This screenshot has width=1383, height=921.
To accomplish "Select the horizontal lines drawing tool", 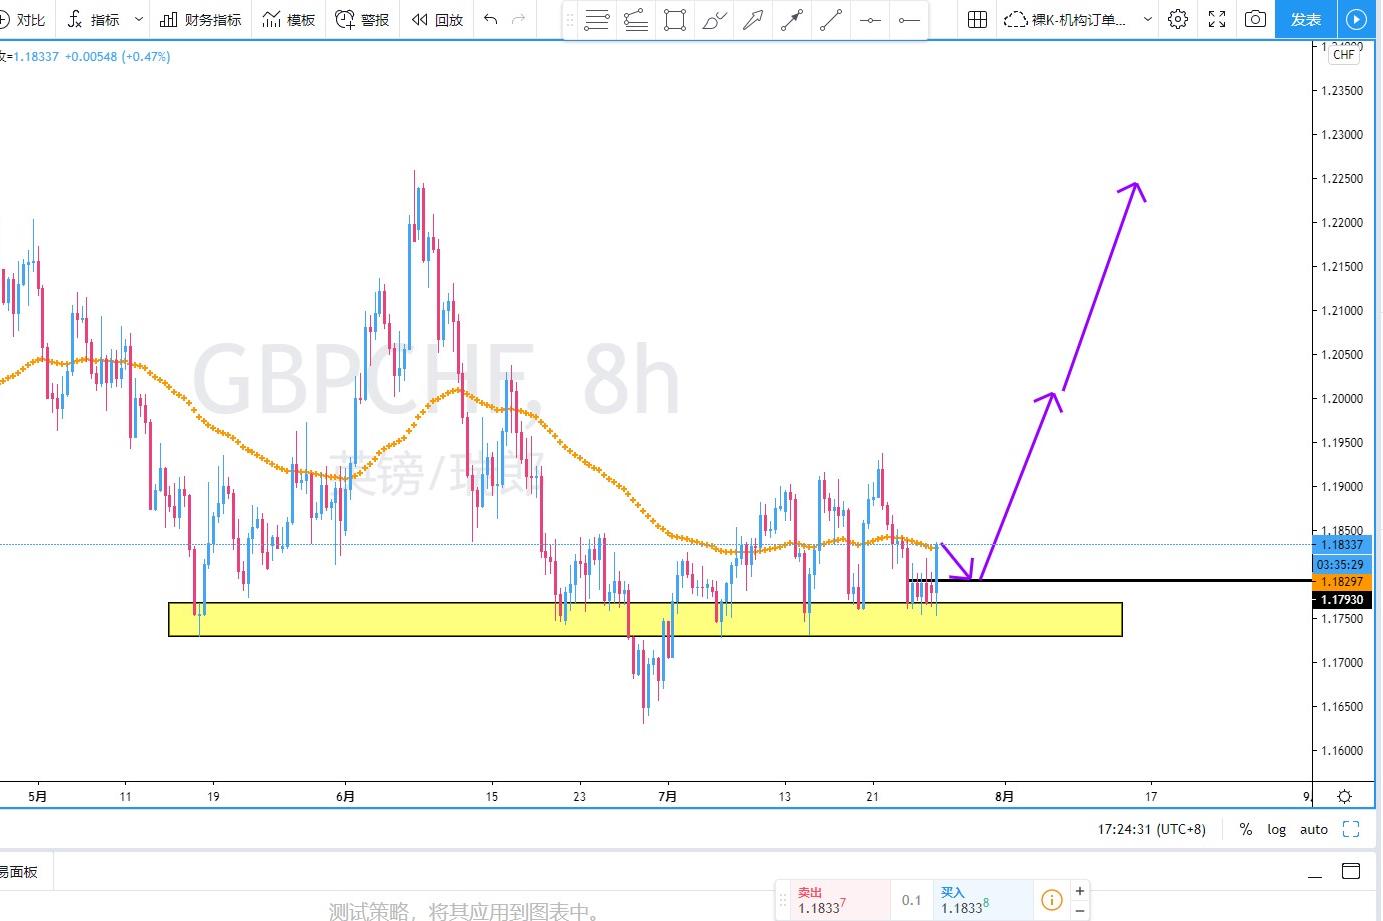I will (x=597, y=19).
